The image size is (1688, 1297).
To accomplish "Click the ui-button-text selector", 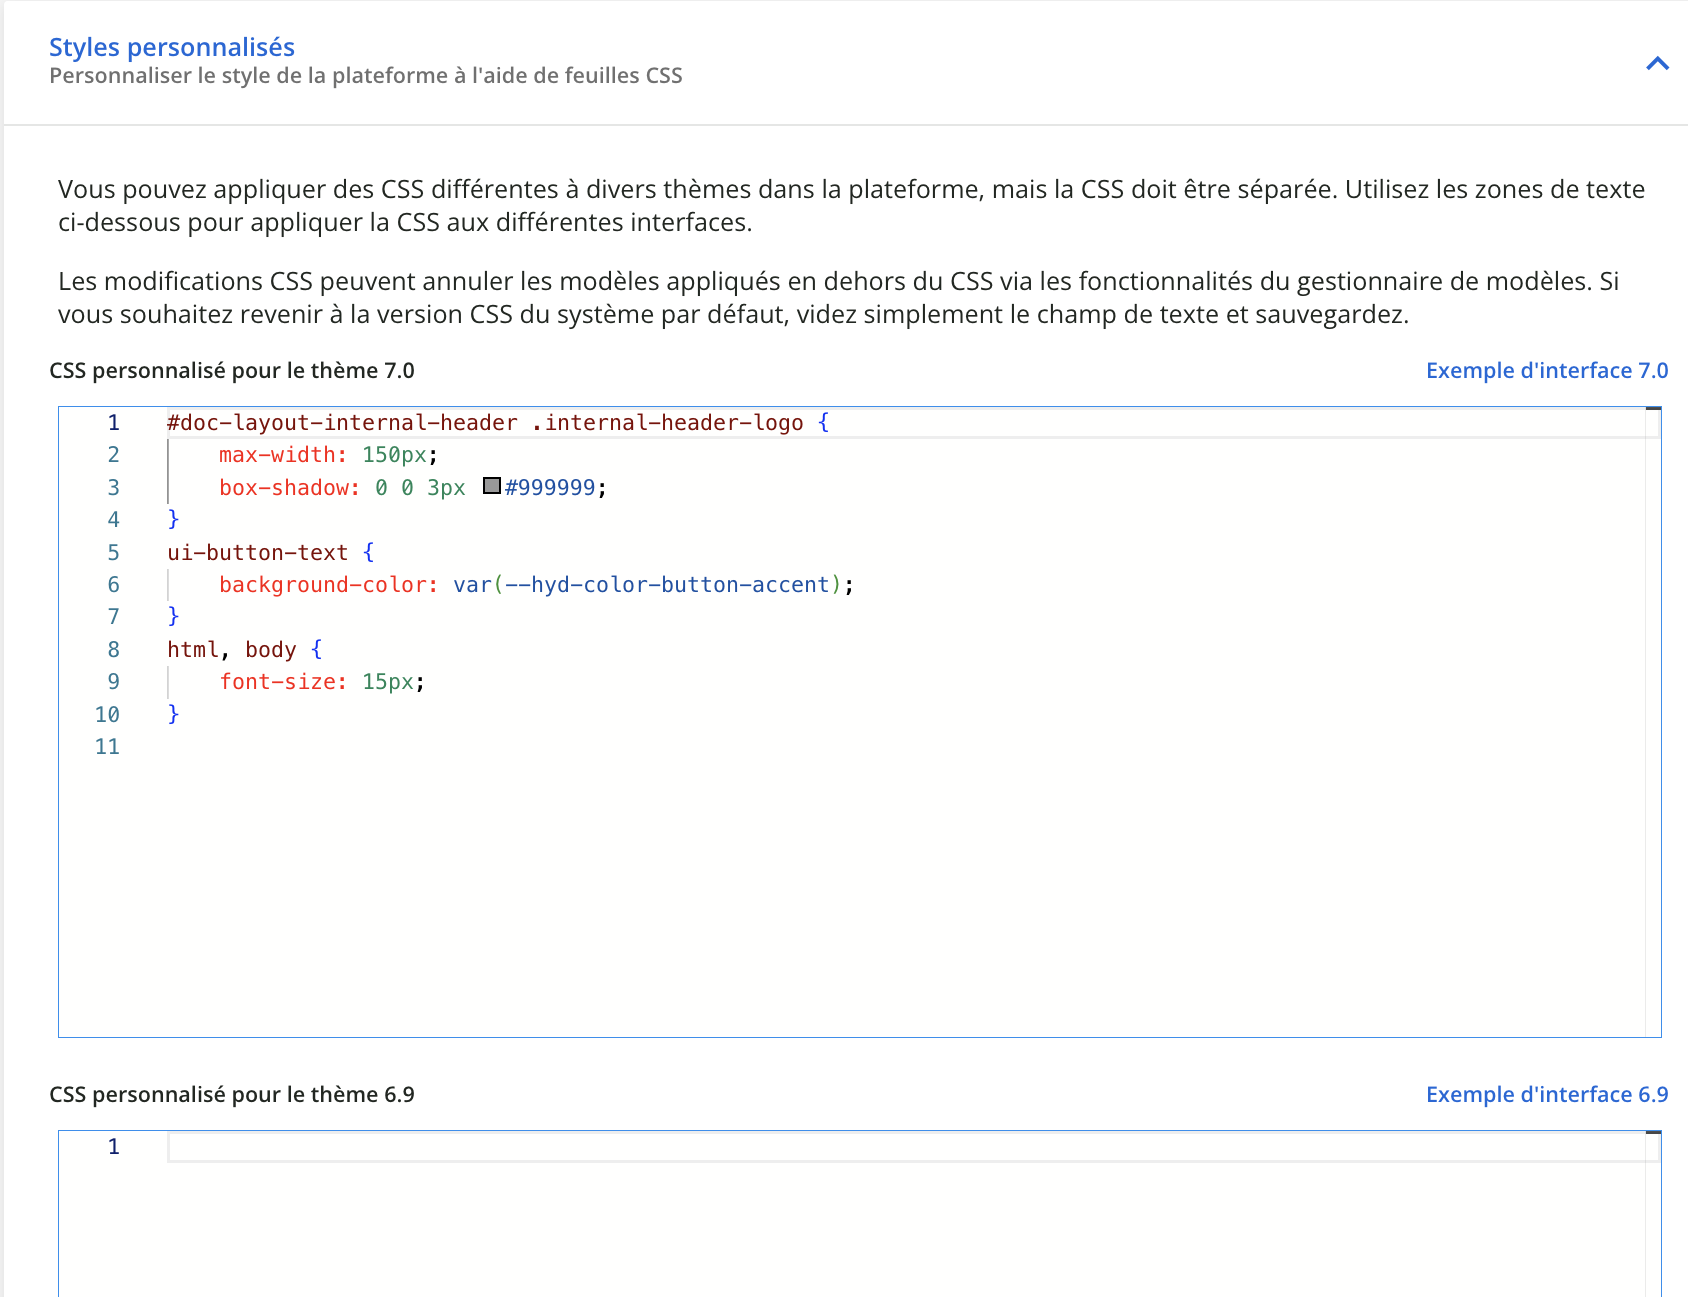I will 258,551.
